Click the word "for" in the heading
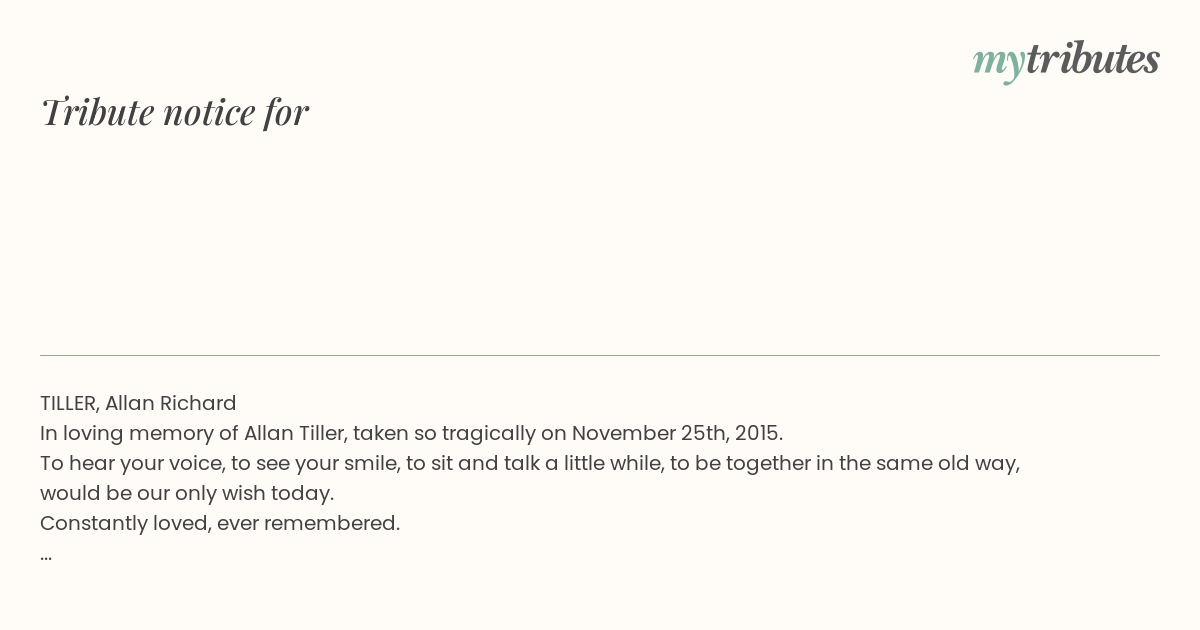The width and height of the screenshot is (1200, 630). (287, 112)
